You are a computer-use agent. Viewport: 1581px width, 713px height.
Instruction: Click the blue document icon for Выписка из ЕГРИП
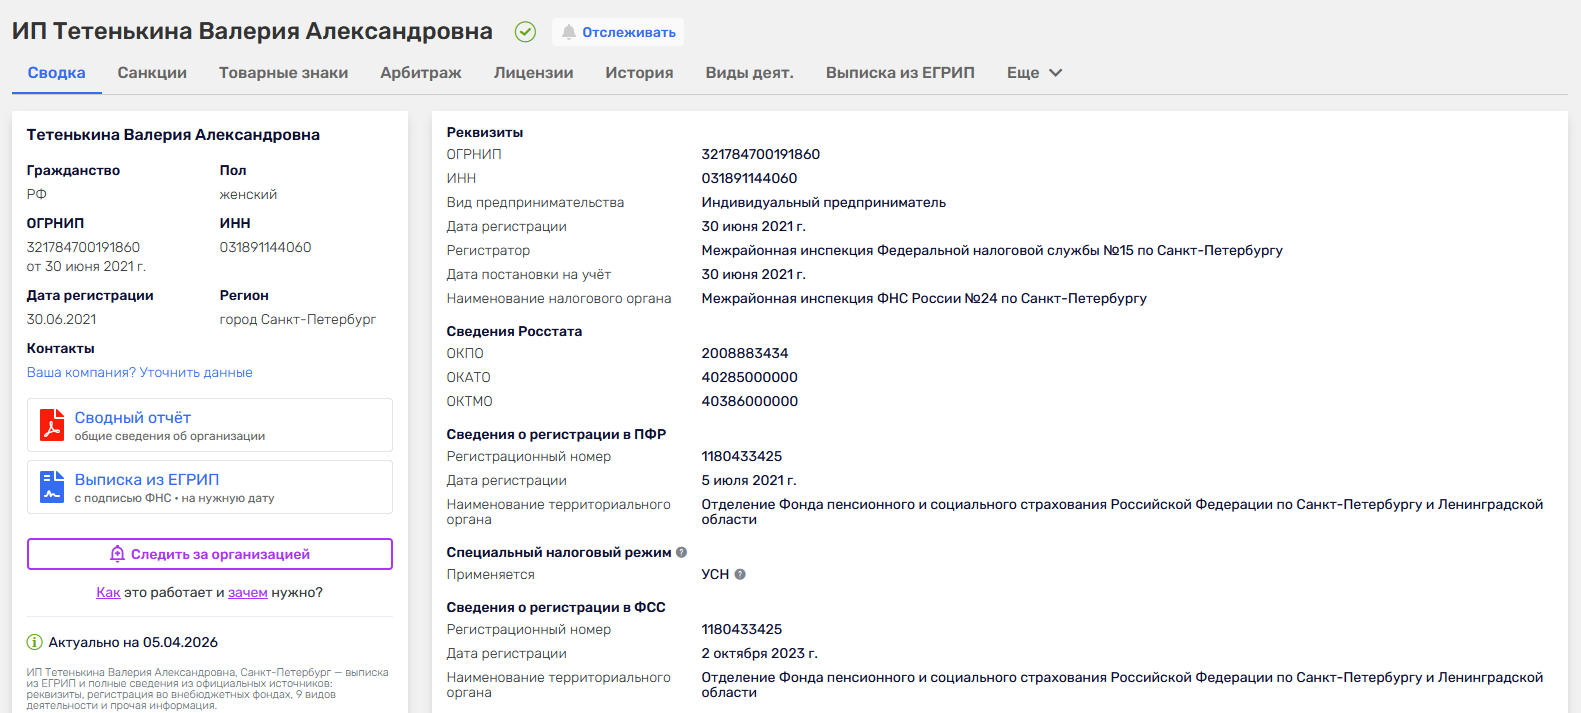pos(52,487)
